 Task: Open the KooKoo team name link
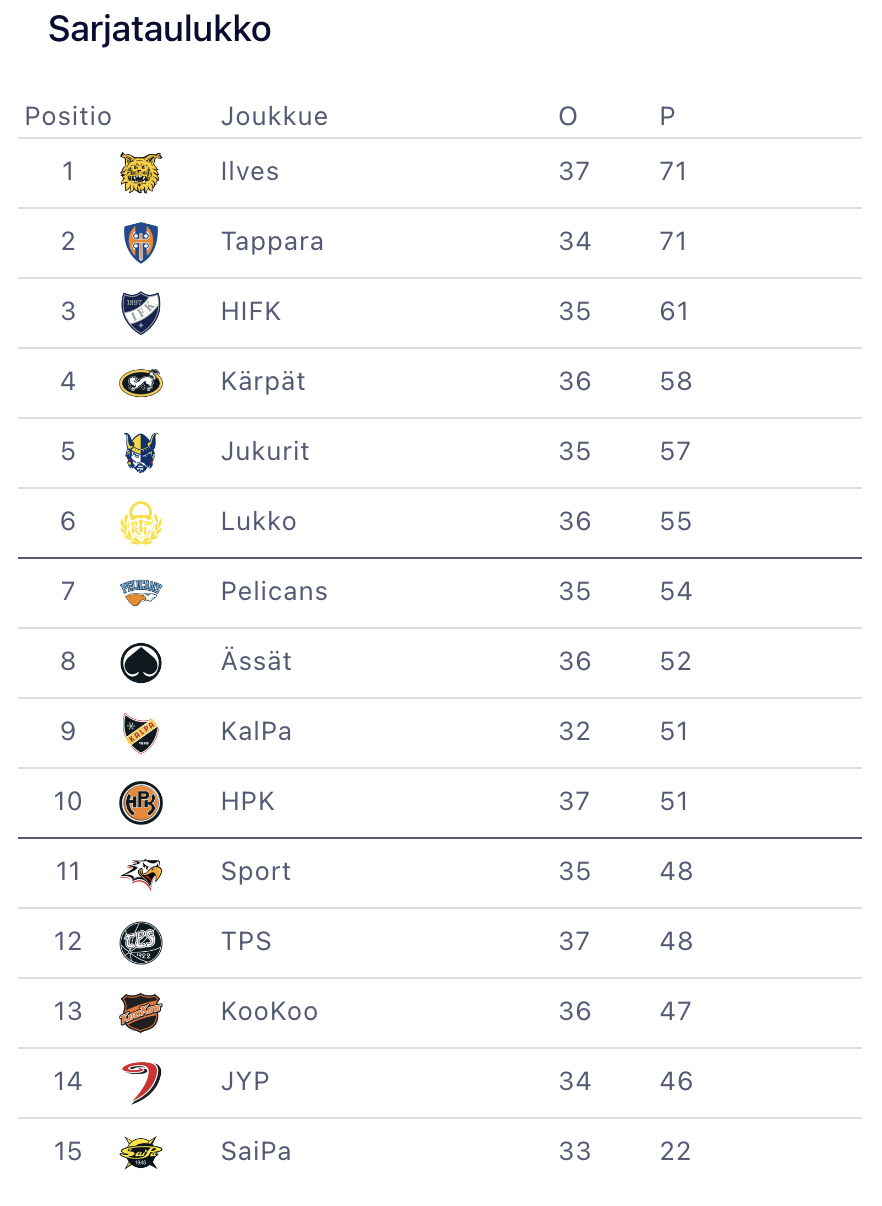tap(269, 1012)
